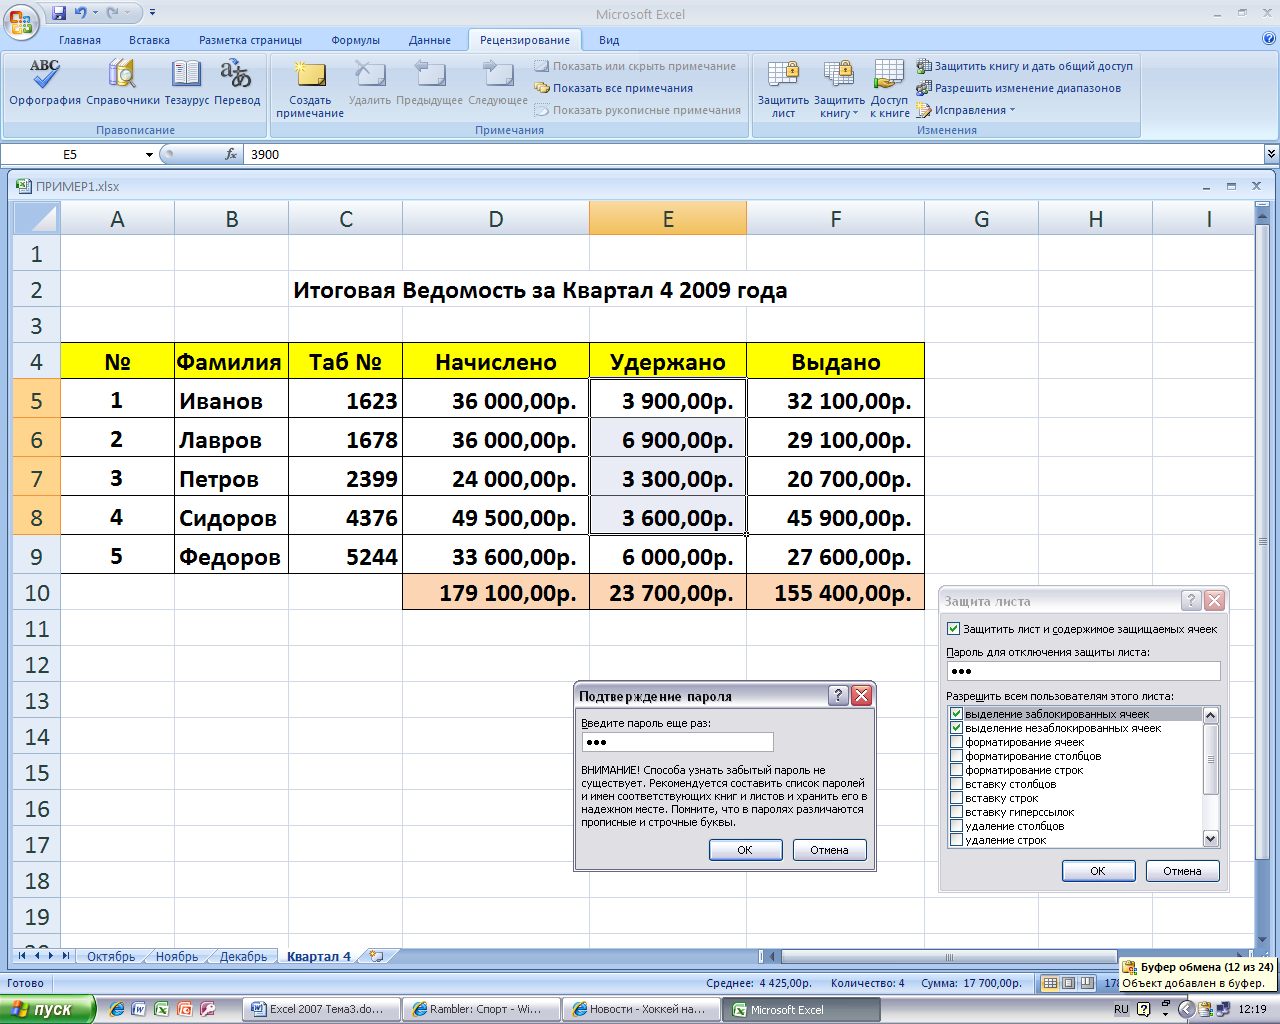Switch to Page Layout view in status bar
1280x1024 pixels.
[1068, 983]
